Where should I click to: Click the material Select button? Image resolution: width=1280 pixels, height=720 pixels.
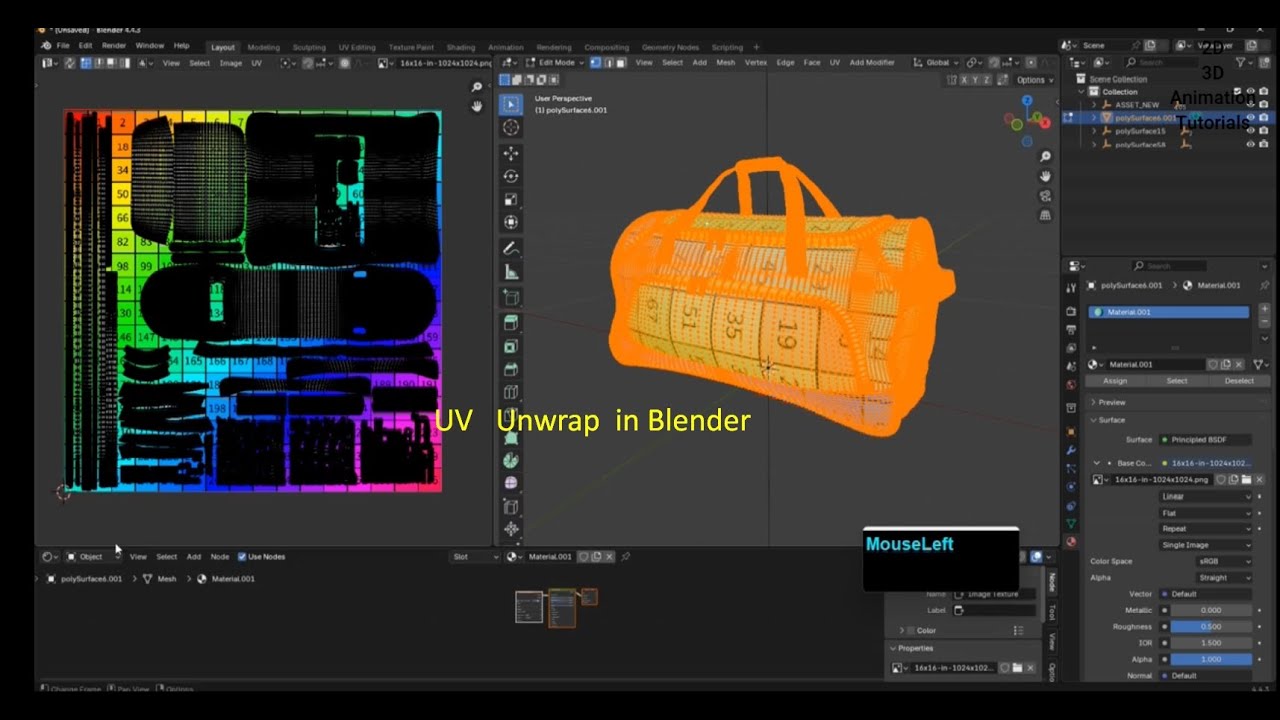1177,381
